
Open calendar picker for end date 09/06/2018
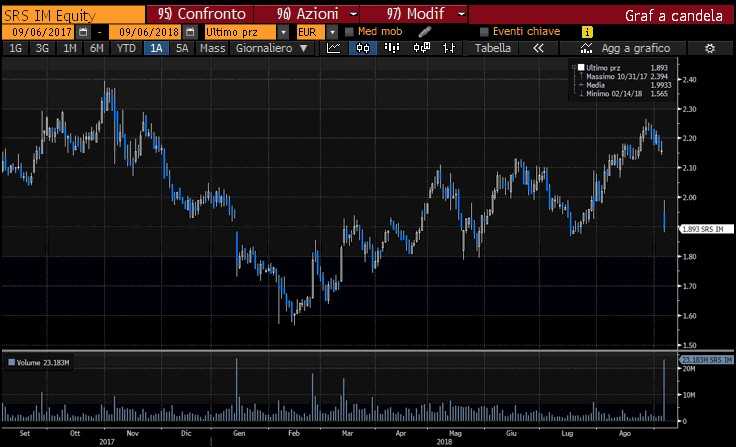(190, 32)
